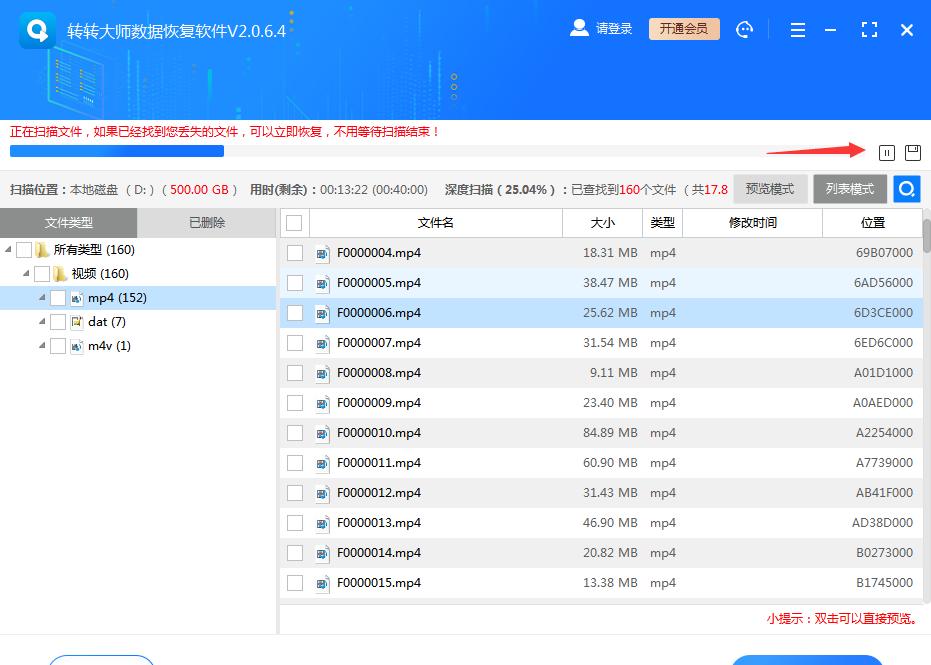Image resolution: width=931 pixels, height=665 pixels.
Task: Select the F0000013.mp4 file name
Action: 379,522
